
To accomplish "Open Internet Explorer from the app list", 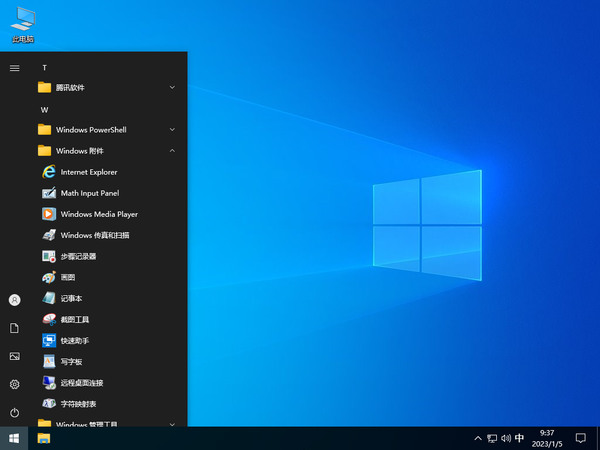I will pos(88,172).
